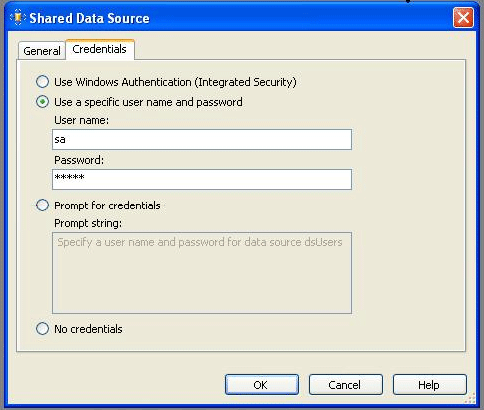This screenshot has height=410, width=484.
Task: Confirm settings with the OK button
Action: 262,385
